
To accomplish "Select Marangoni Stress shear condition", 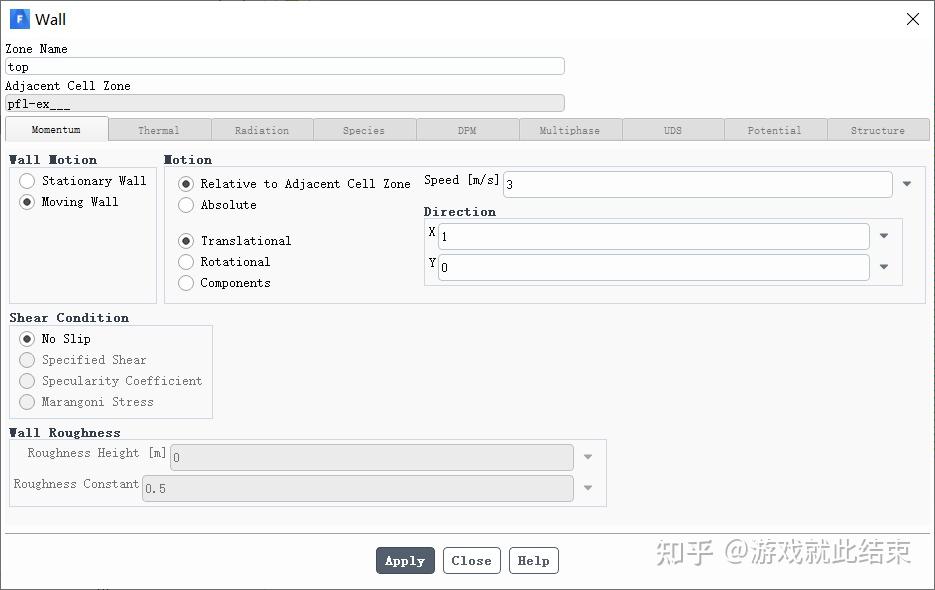I will coord(27,402).
